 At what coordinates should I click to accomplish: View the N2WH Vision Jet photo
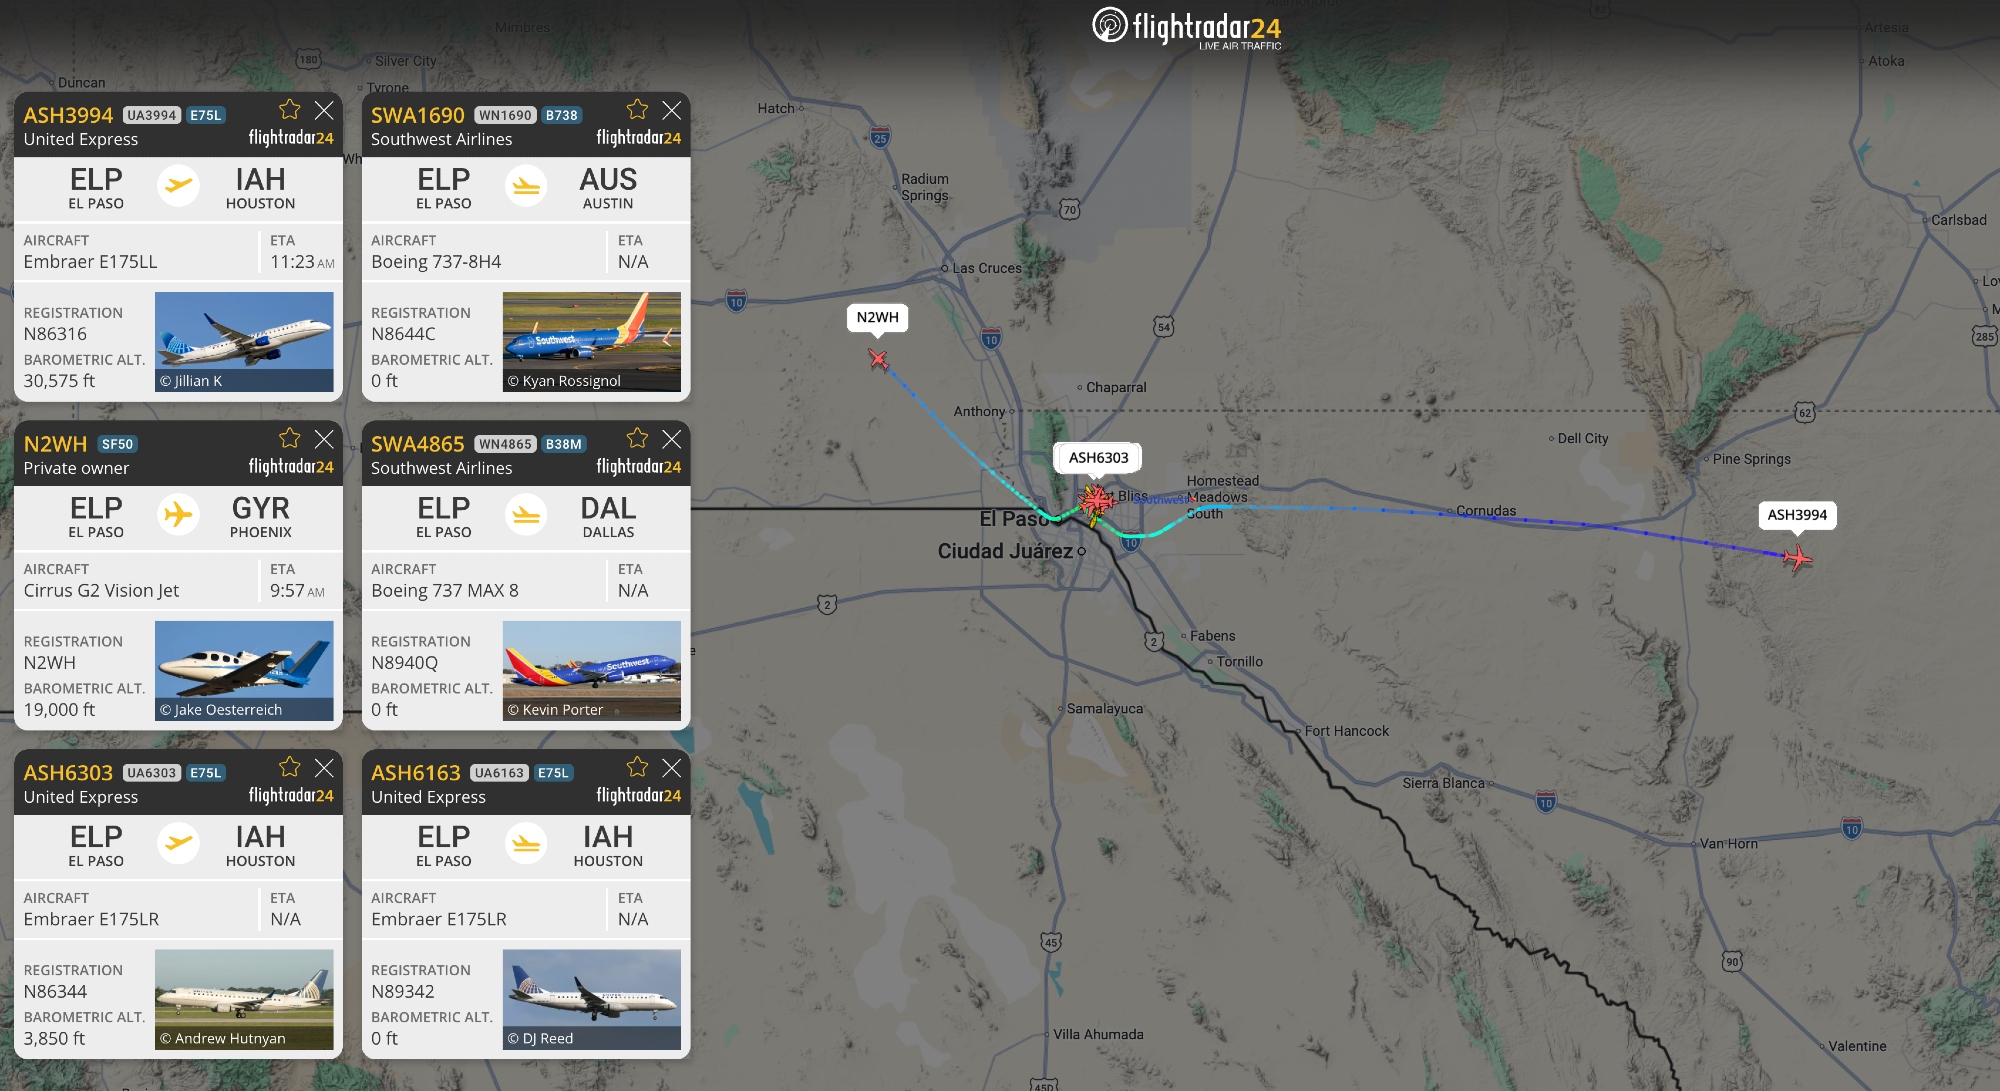click(x=244, y=671)
